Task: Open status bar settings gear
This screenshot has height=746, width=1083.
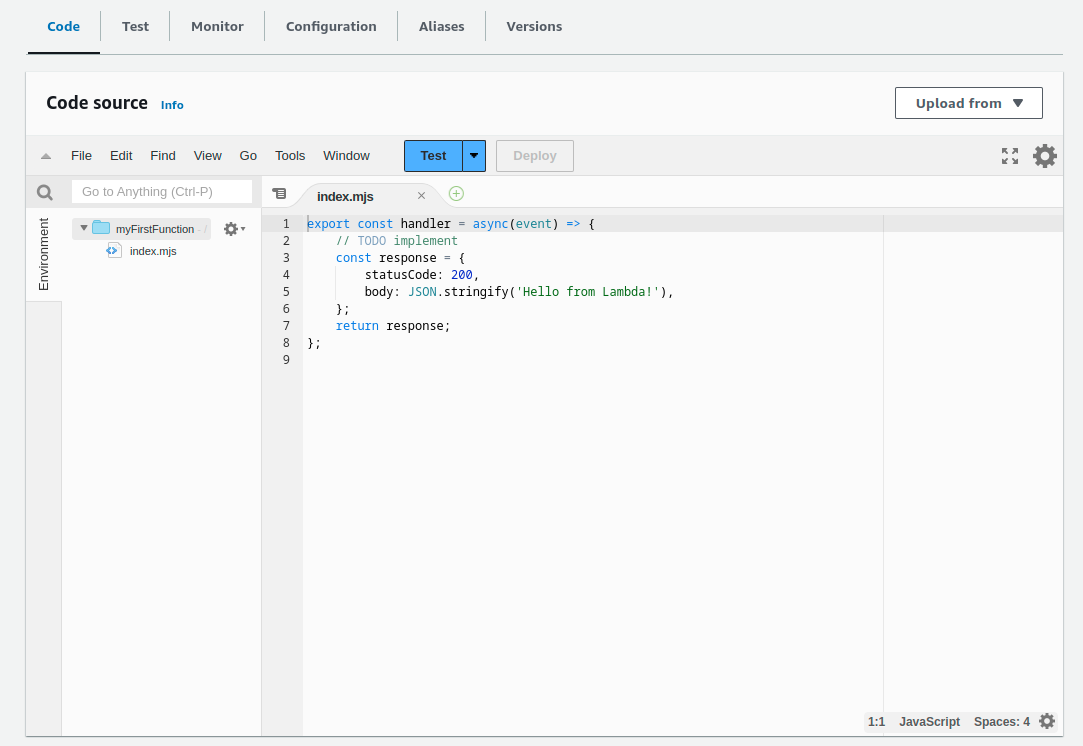Action: [1047, 721]
